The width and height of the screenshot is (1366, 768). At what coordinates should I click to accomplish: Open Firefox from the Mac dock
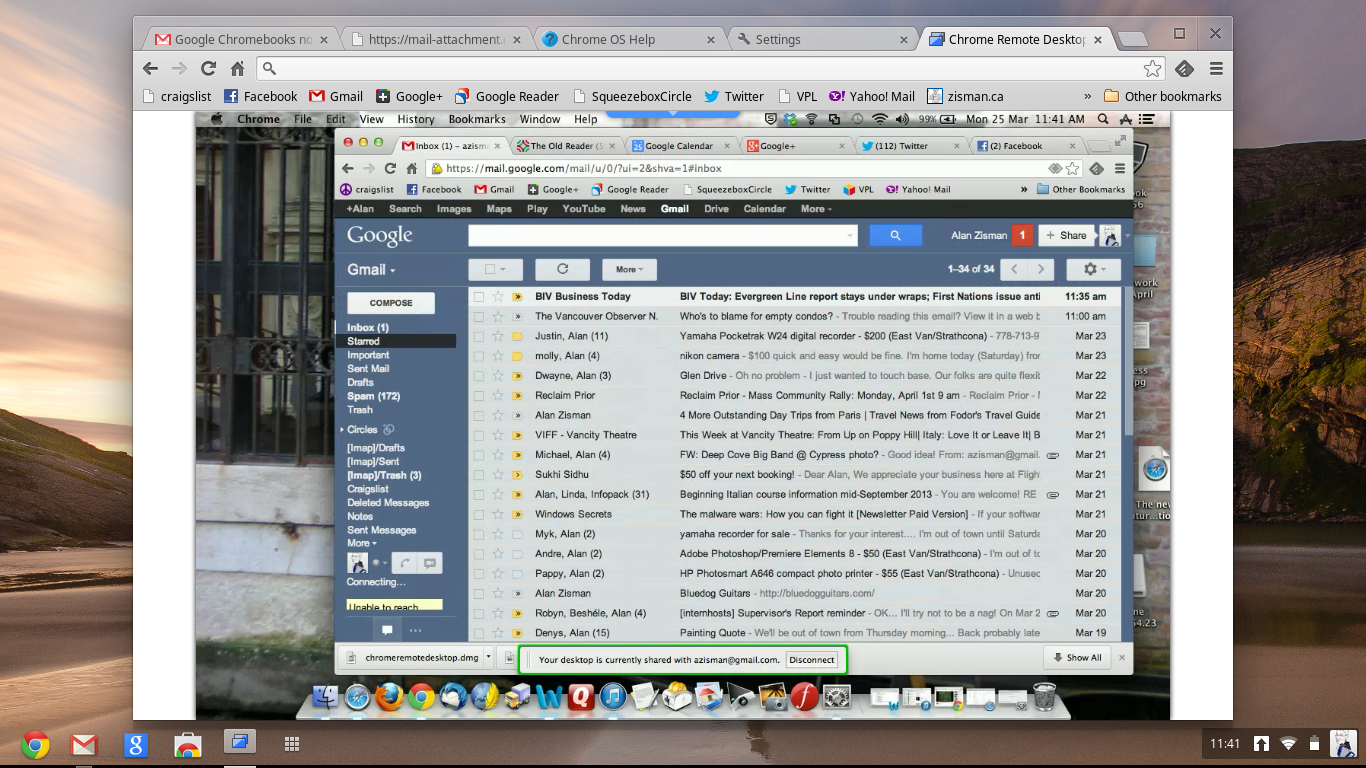tap(389, 697)
